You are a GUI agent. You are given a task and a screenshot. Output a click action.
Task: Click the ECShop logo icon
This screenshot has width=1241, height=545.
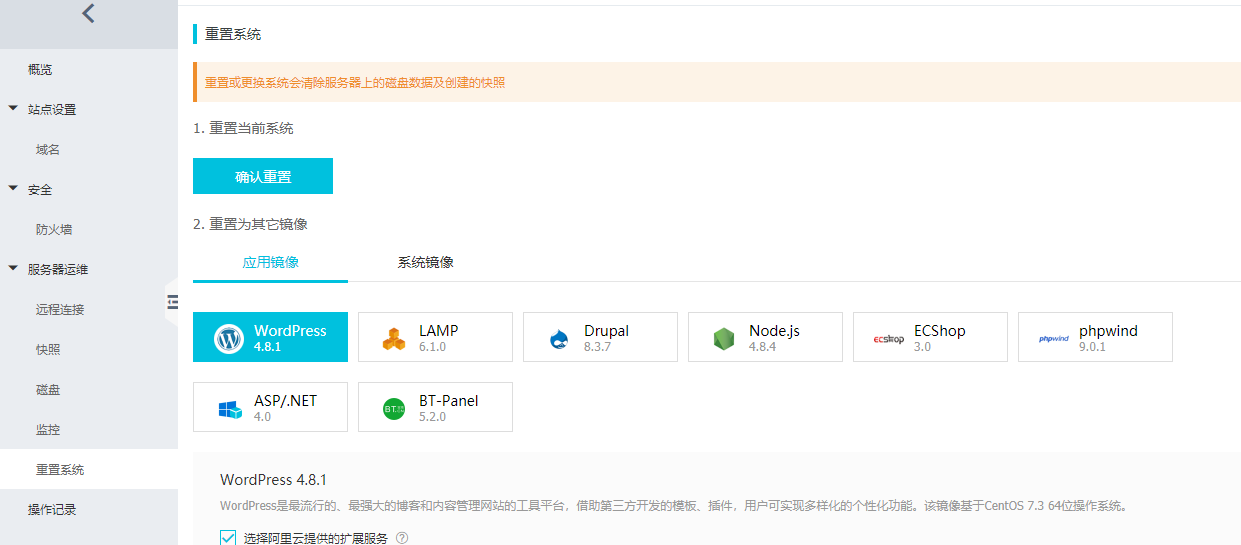click(x=888, y=338)
